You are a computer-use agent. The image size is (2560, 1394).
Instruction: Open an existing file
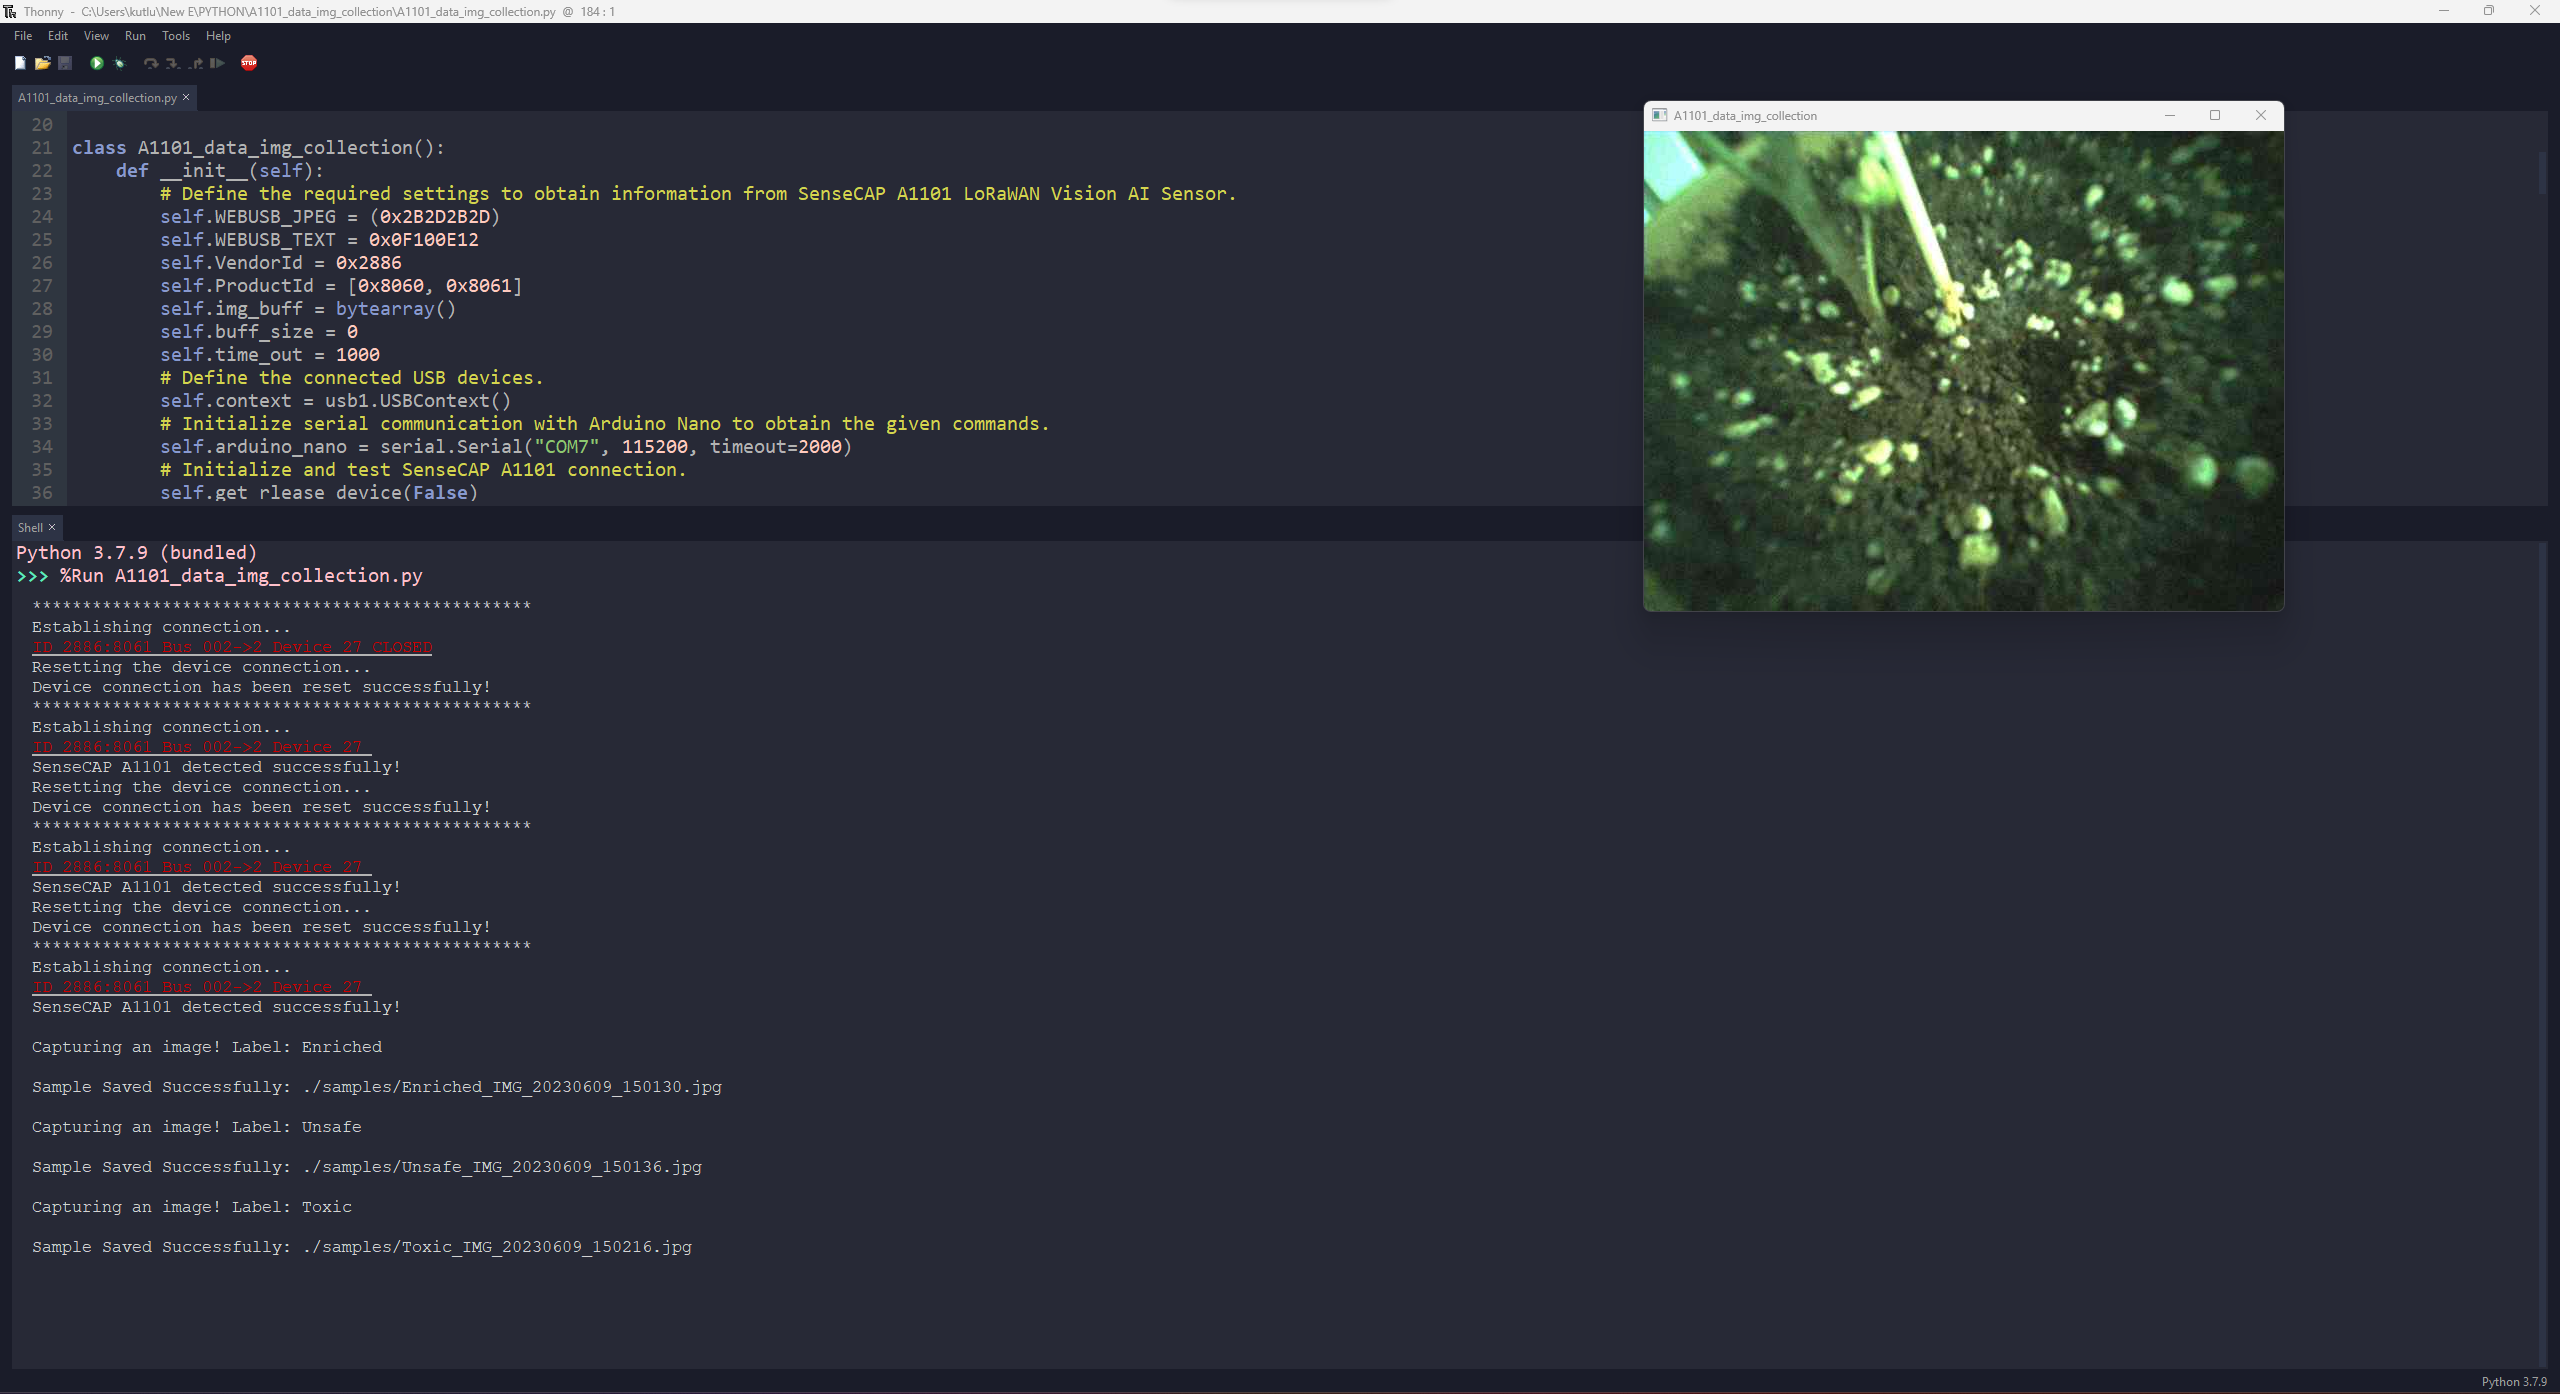[43, 63]
